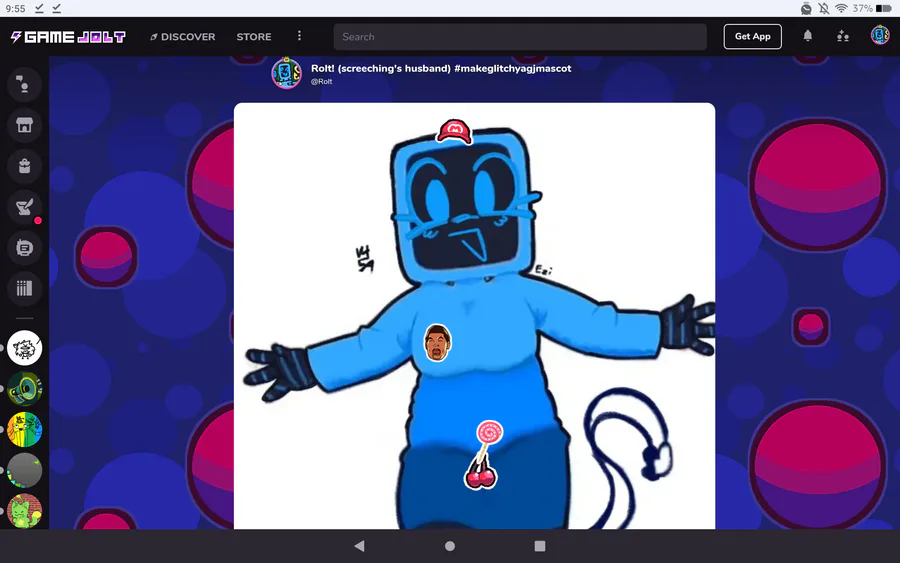This screenshot has width=900, height=563.
Task: Open the top sidebar chat icon
Action: (x=24, y=84)
